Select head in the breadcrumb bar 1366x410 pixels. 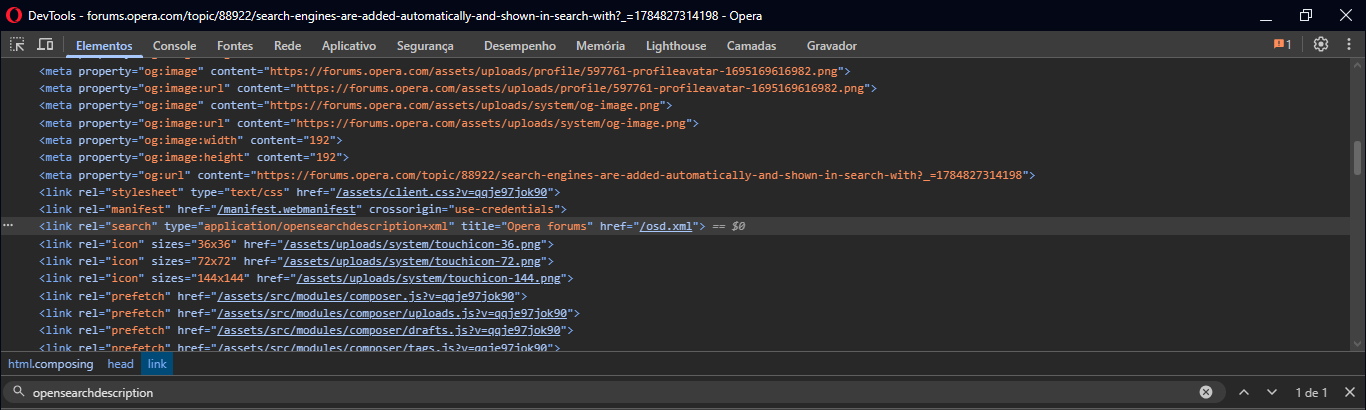point(120,364)
